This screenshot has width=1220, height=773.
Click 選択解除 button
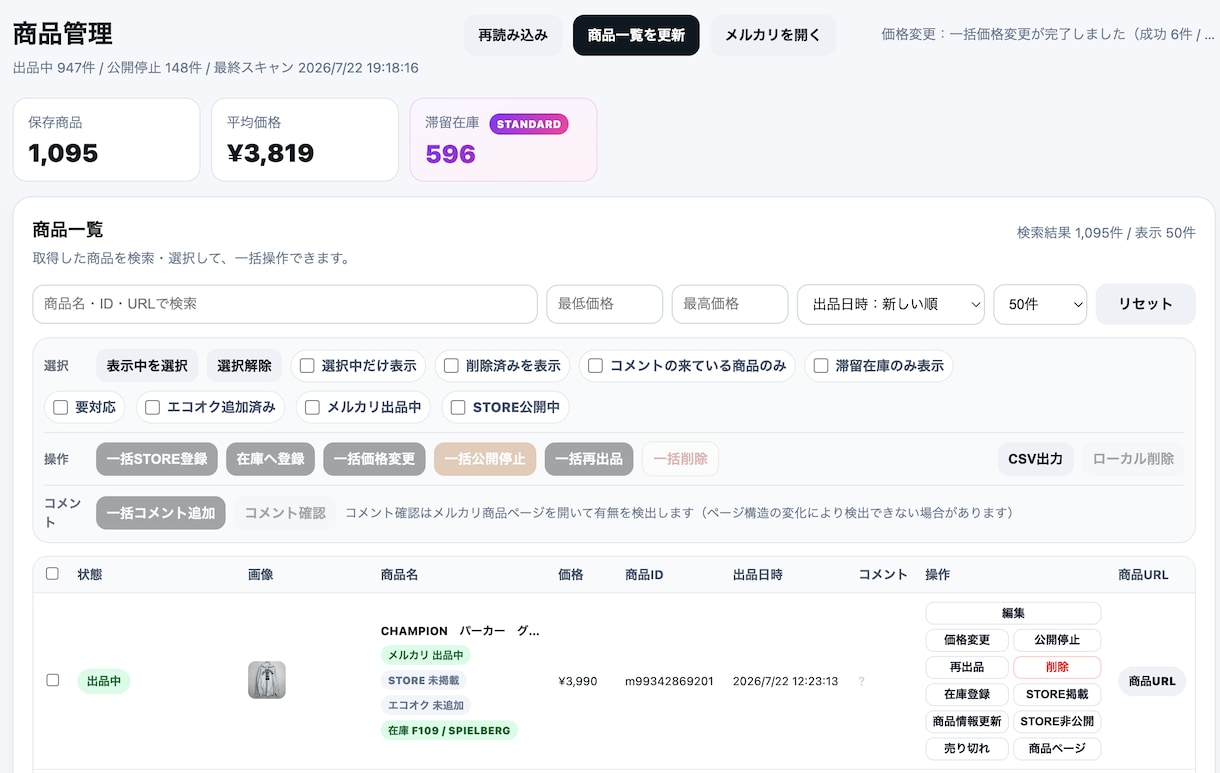click(244, 366)
